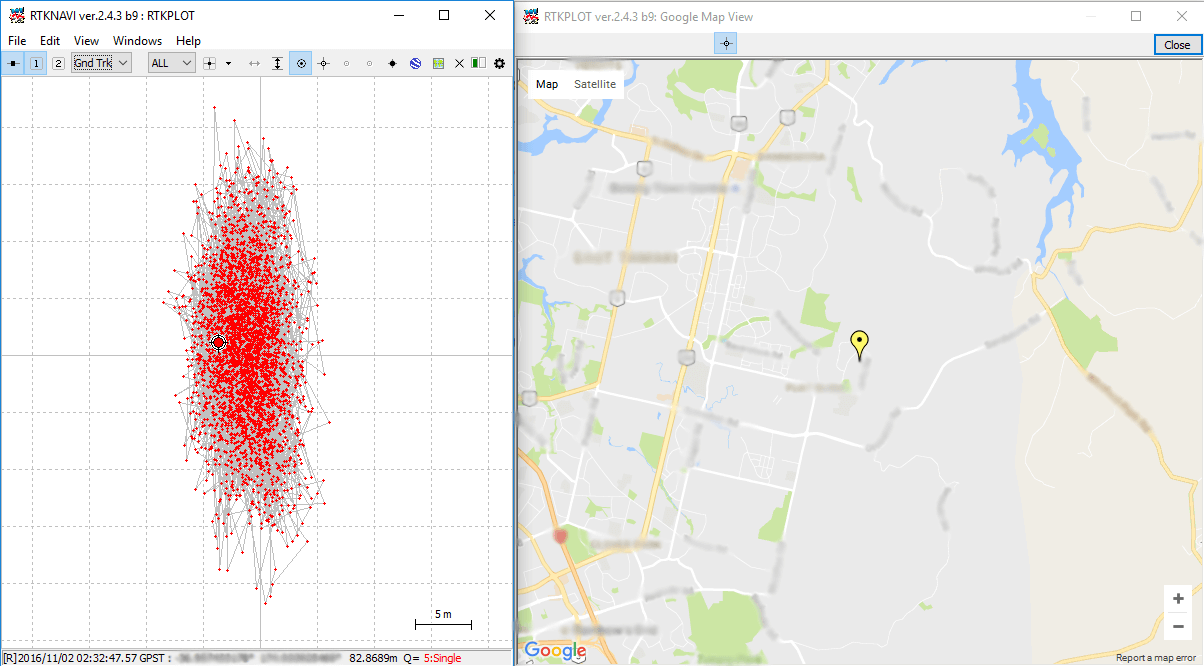Click the Close button in Google Map View
1204x666 pixels.
(x=1177, y=45)
